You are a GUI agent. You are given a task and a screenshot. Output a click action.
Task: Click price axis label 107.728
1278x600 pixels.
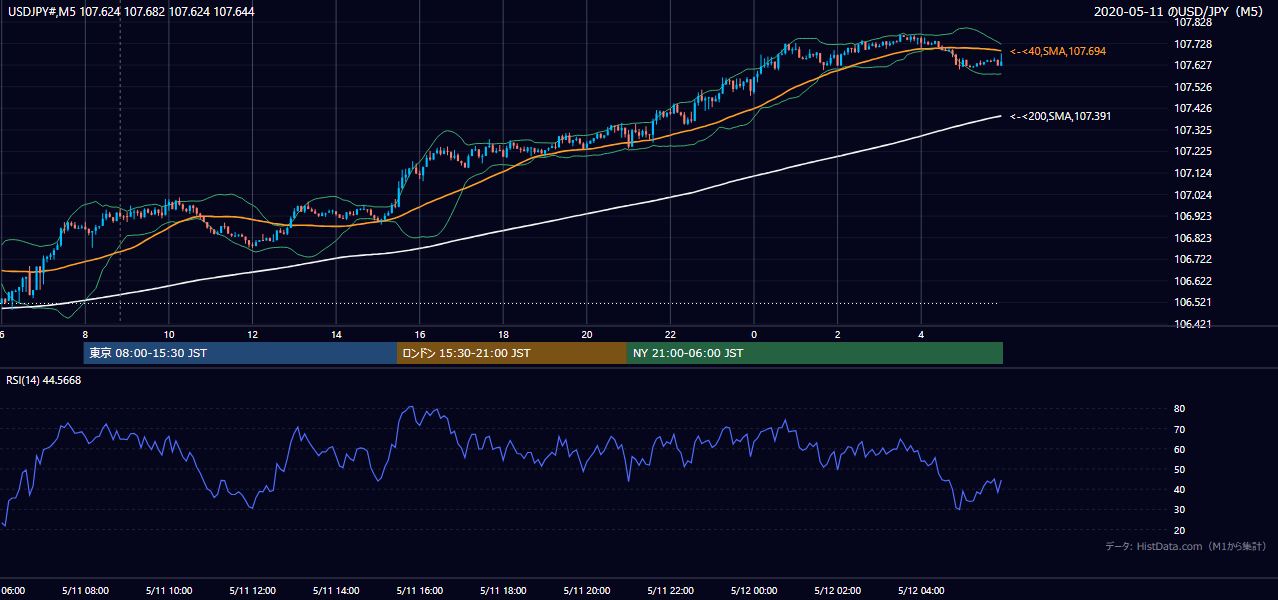(x=1192, y=45)
